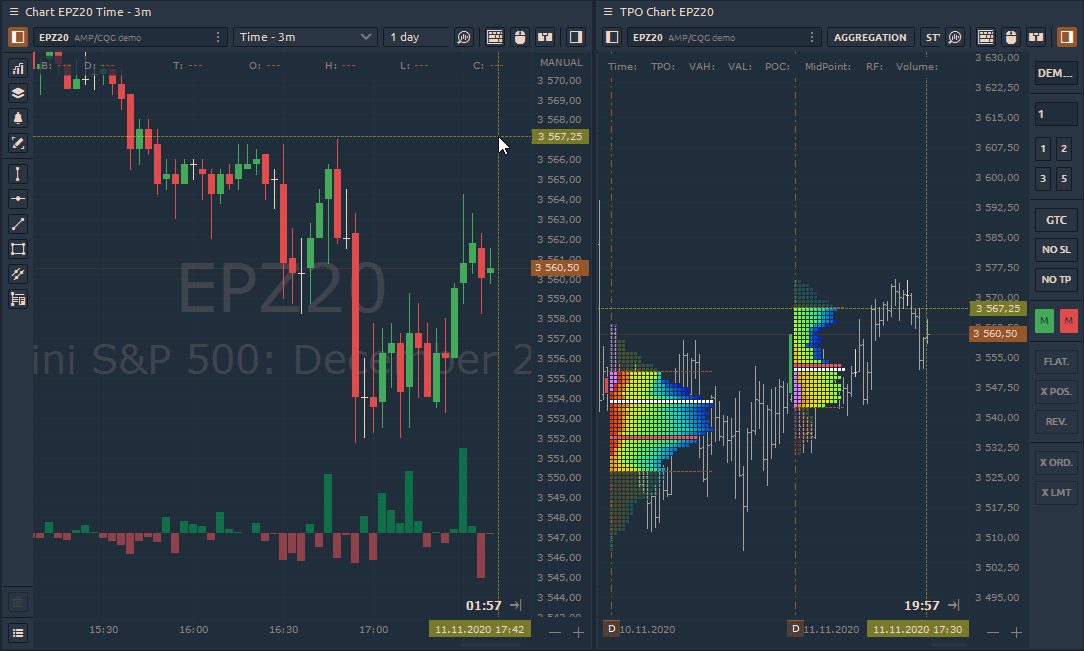Click the 3 560,50 price label in Chart EPZ20

pos(560,267)
